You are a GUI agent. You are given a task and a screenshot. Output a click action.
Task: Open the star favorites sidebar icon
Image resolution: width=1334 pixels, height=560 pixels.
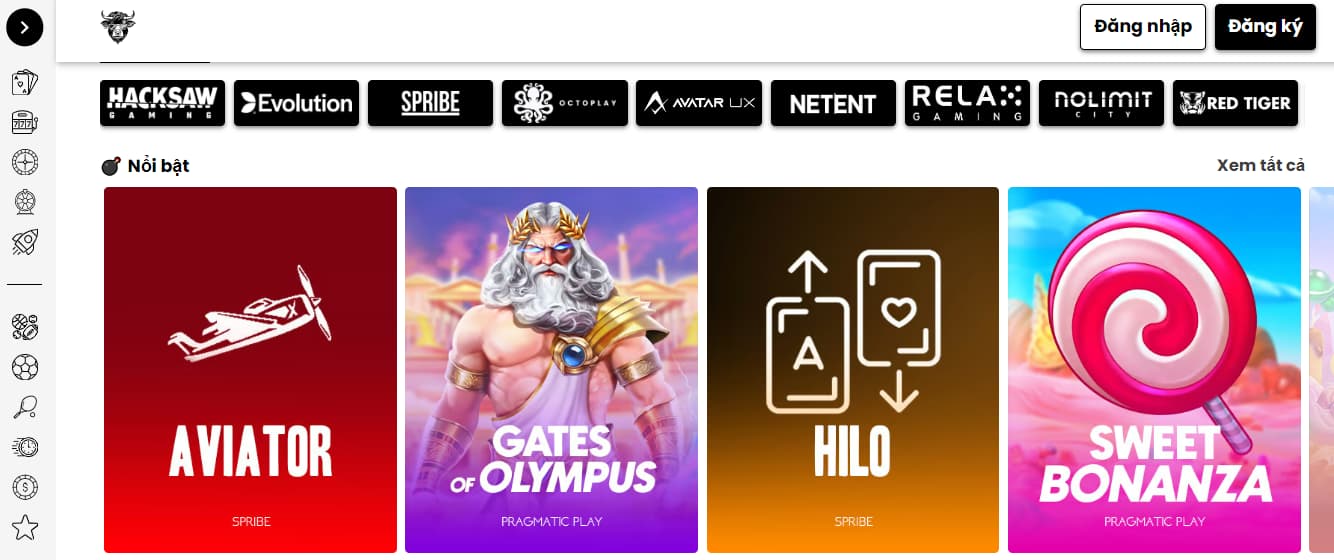[25, 527]
